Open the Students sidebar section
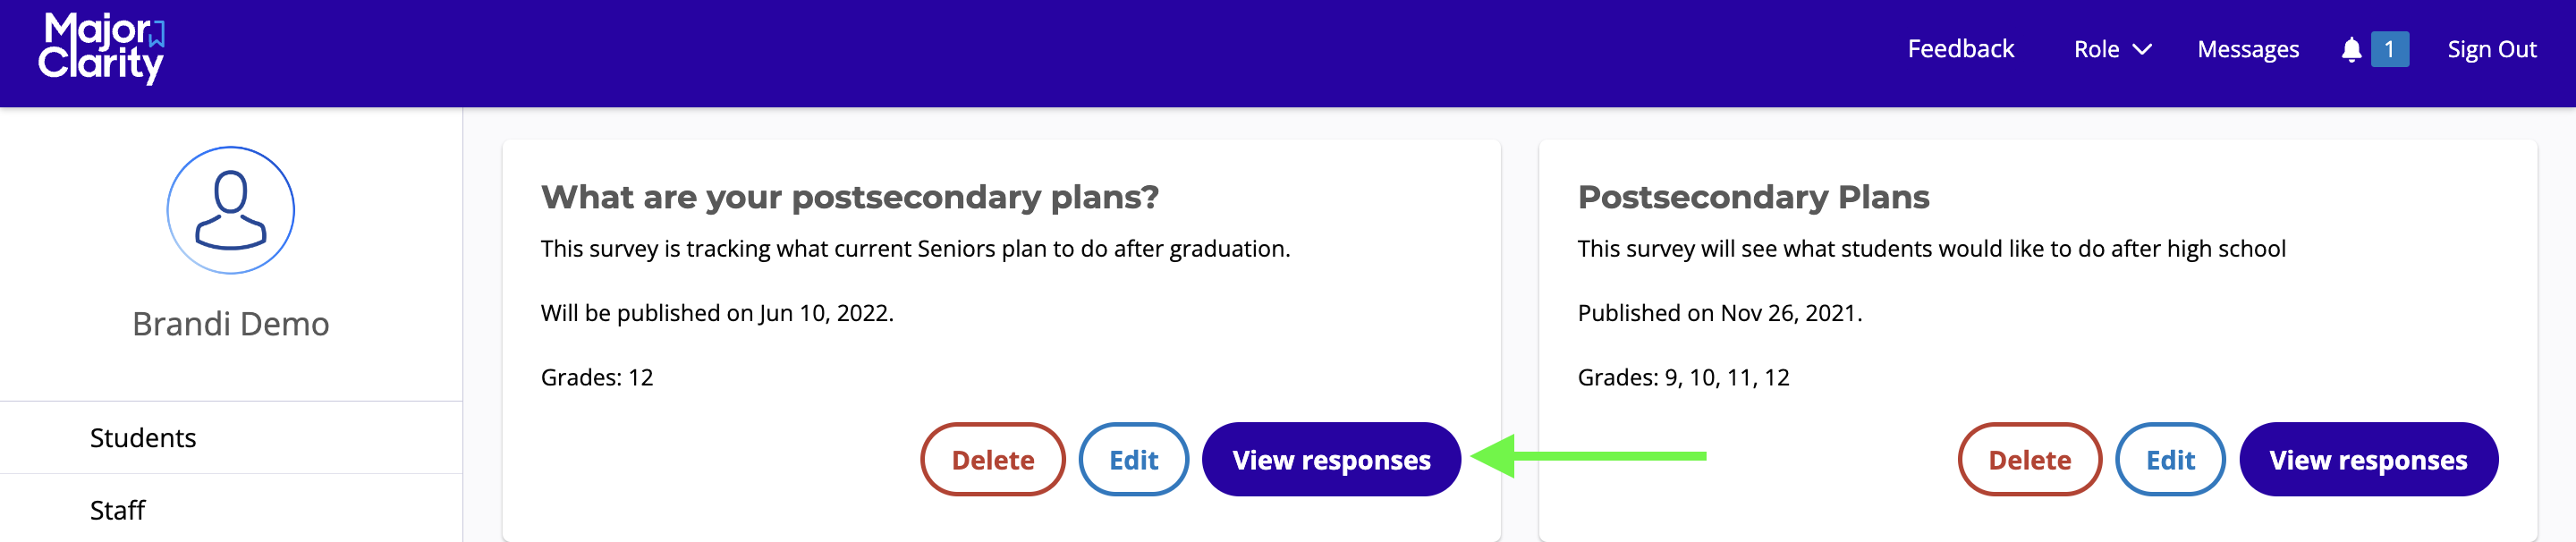Image resolution: width=2576 pixels, height=542 pixels. [x=143, y=438]
